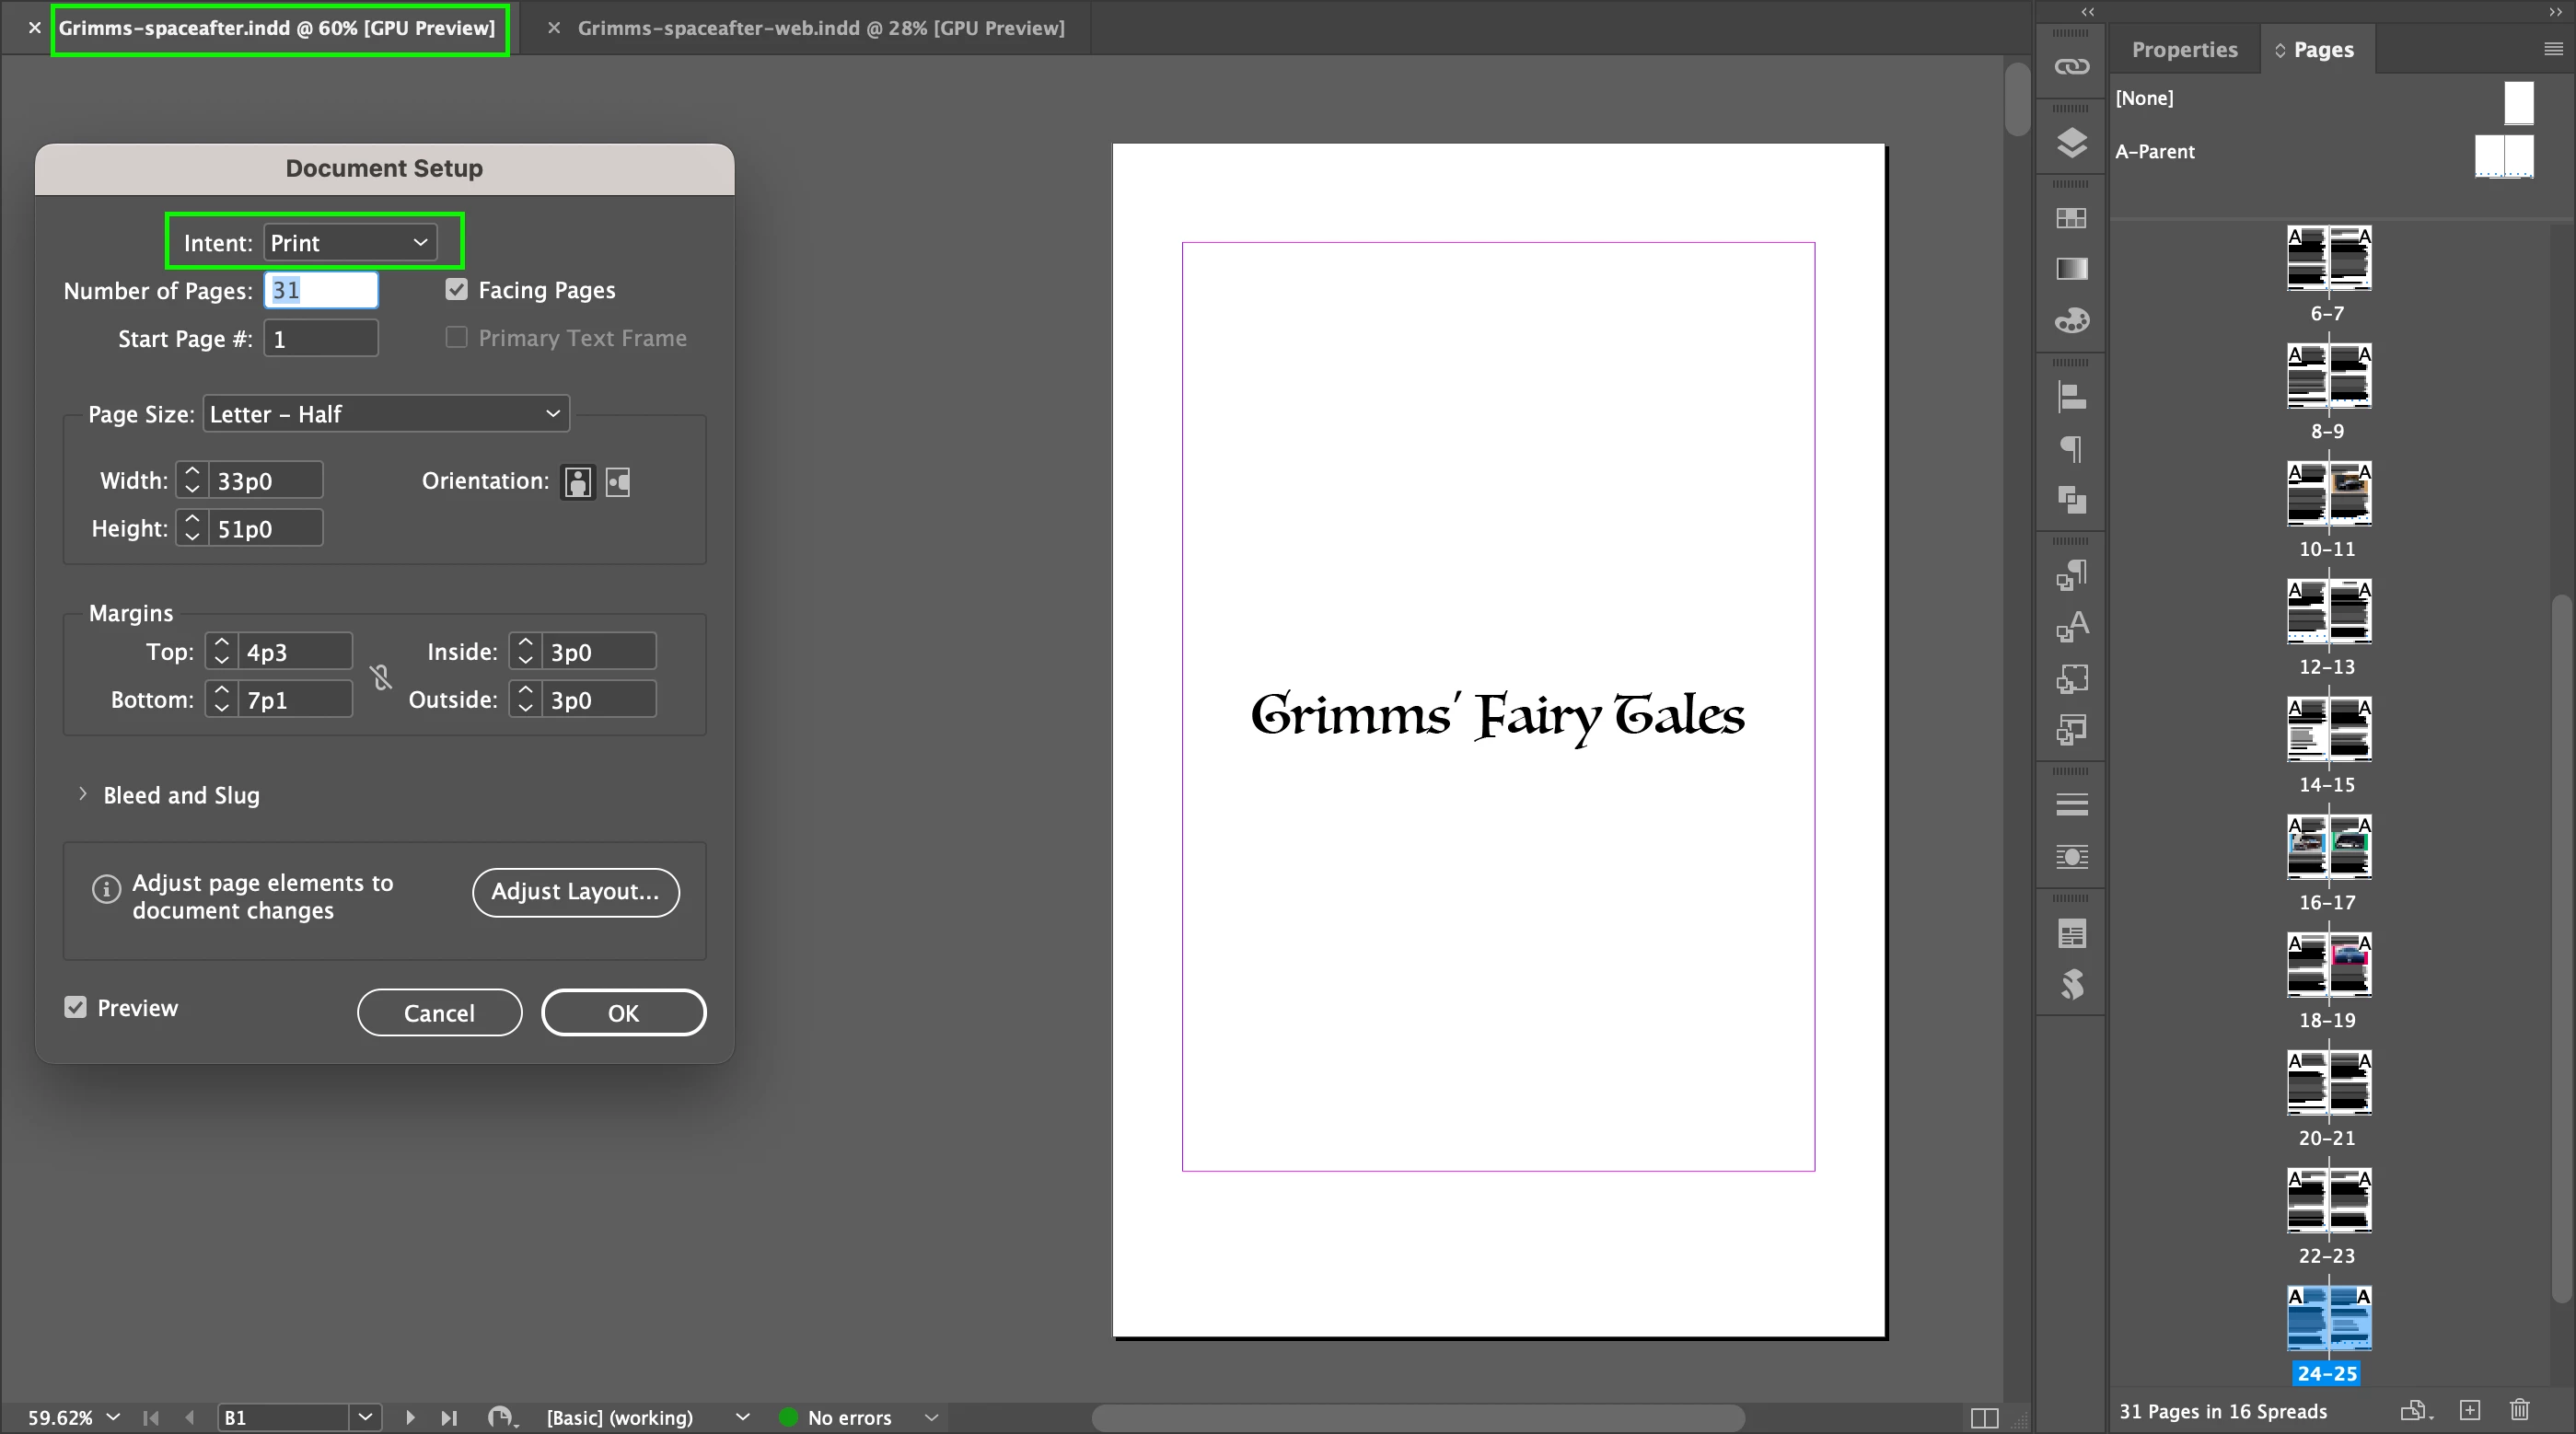Screen dimensions: 2576x1434
Task: Select spread 16-17 thumbnail in Pages
Action: [2328, 847]
